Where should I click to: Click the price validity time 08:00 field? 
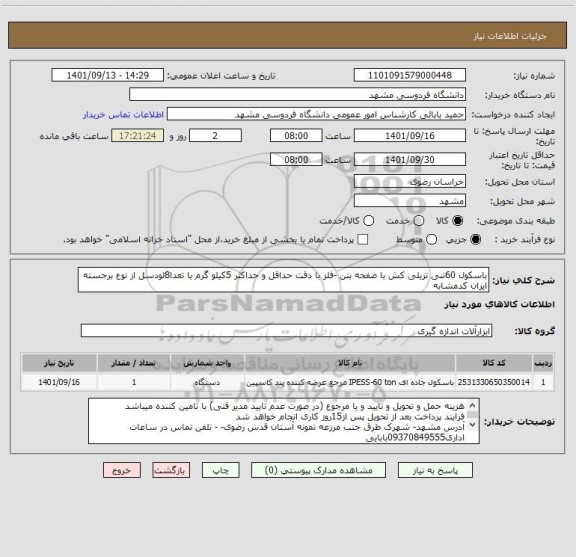pos(296,159)
